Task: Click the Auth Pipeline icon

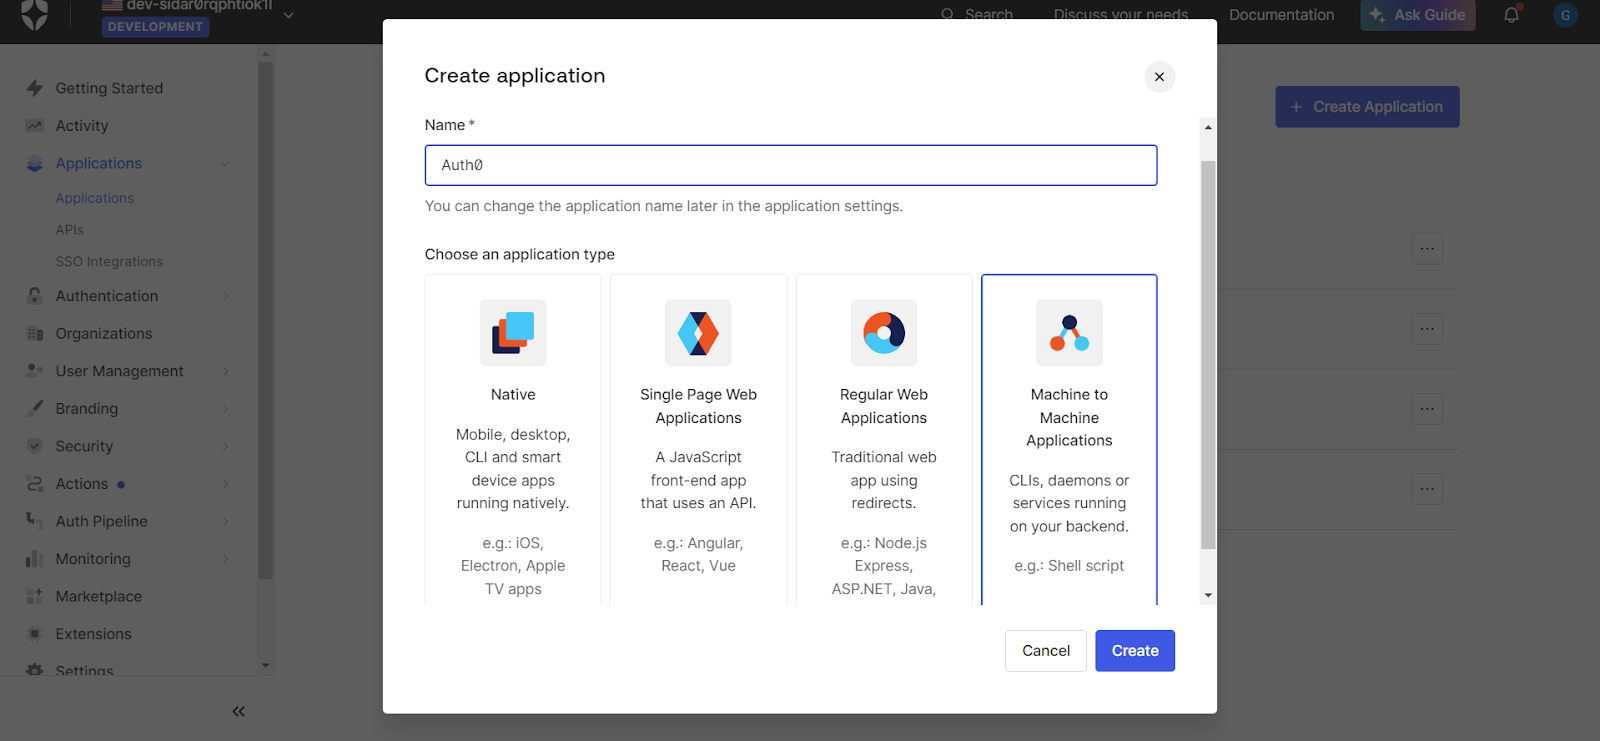Action: tap(35, 521)
